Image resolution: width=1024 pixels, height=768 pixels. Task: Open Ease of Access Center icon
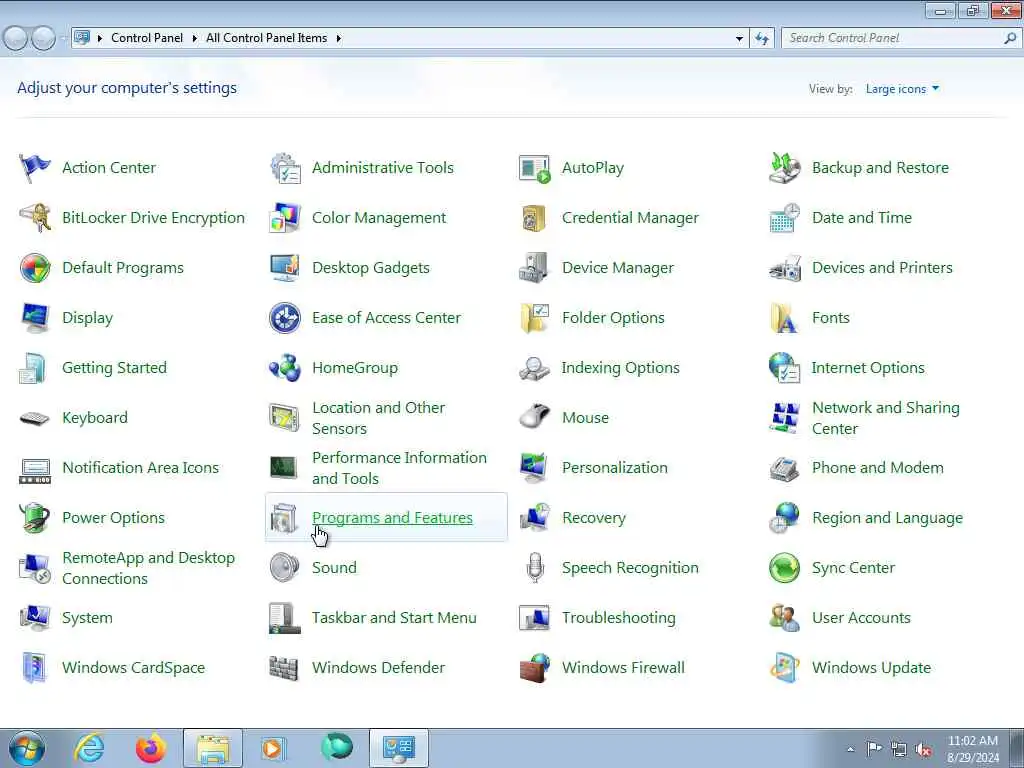click(285, 318)
